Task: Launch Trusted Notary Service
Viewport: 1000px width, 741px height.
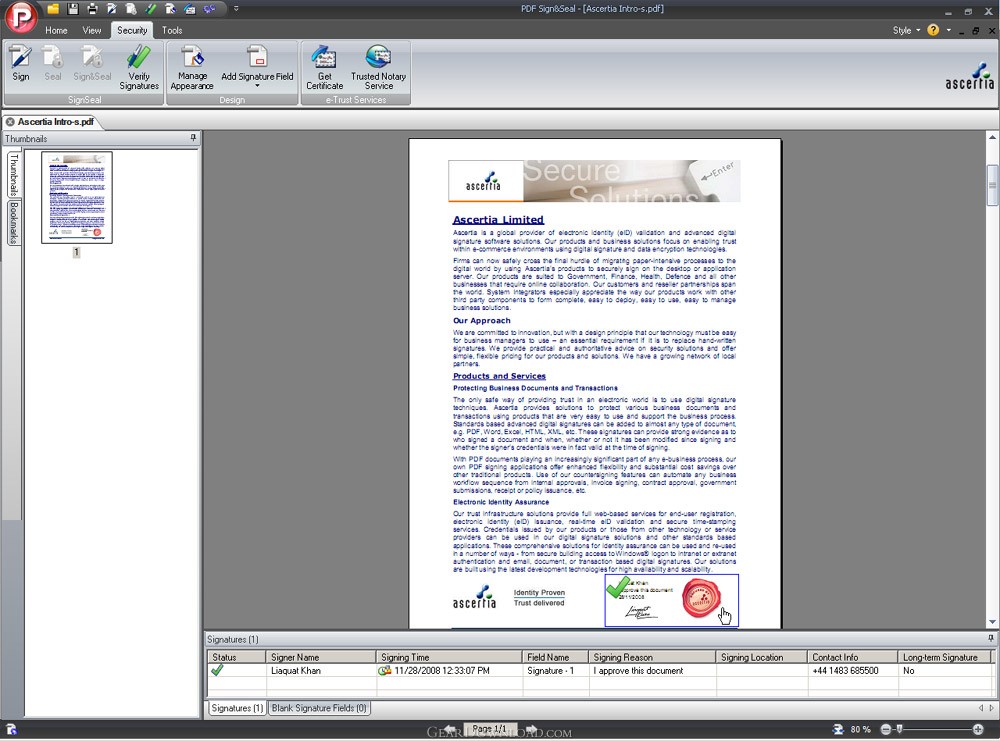Action: (378, 68)
